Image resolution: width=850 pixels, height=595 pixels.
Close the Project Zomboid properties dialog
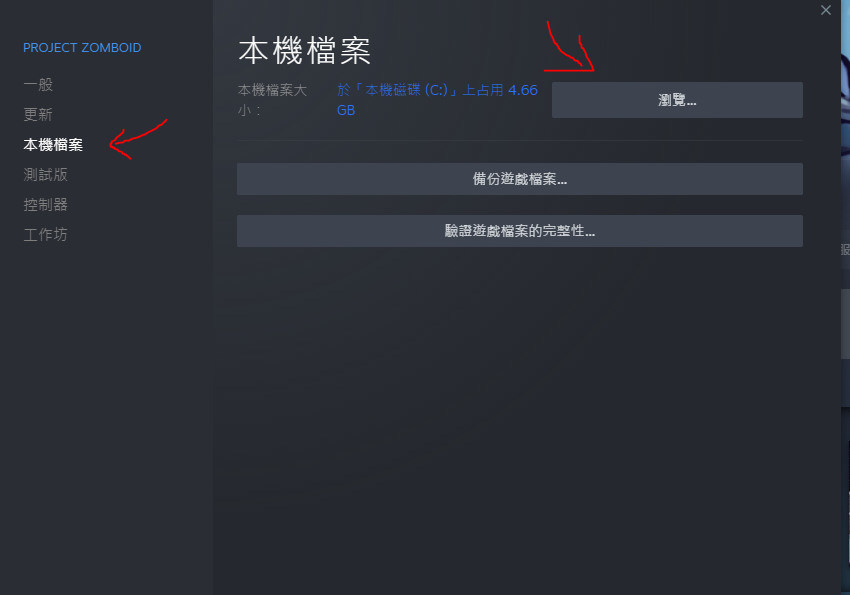(x=825, y=10)
